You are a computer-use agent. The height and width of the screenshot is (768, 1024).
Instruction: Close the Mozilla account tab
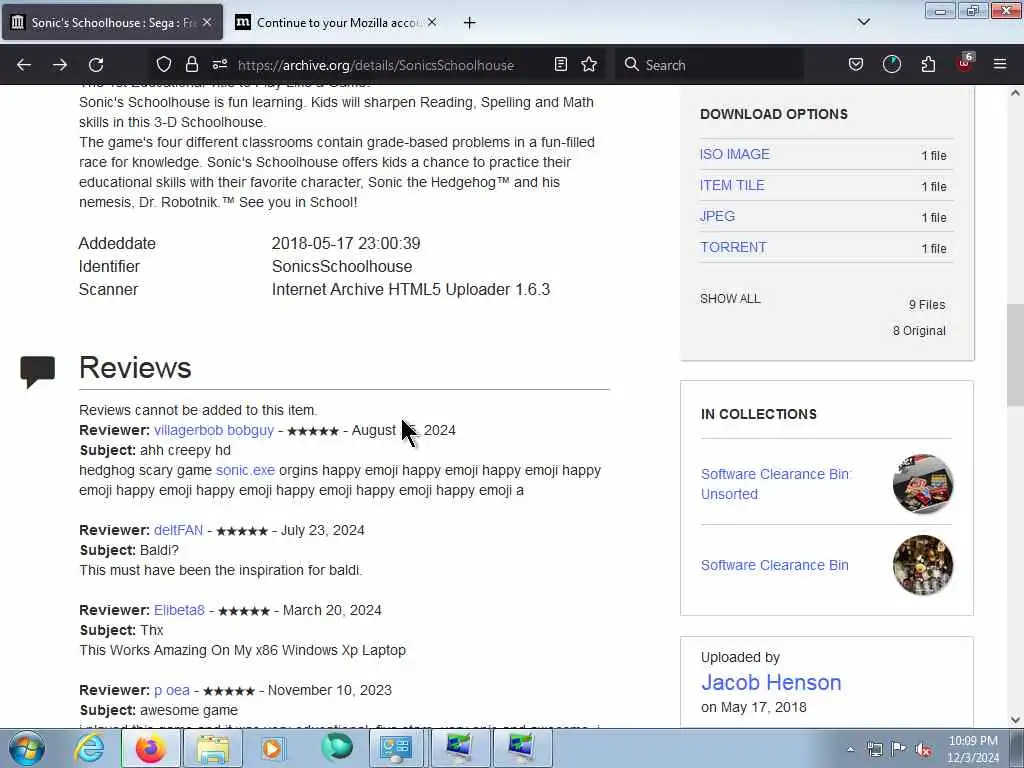432,22
